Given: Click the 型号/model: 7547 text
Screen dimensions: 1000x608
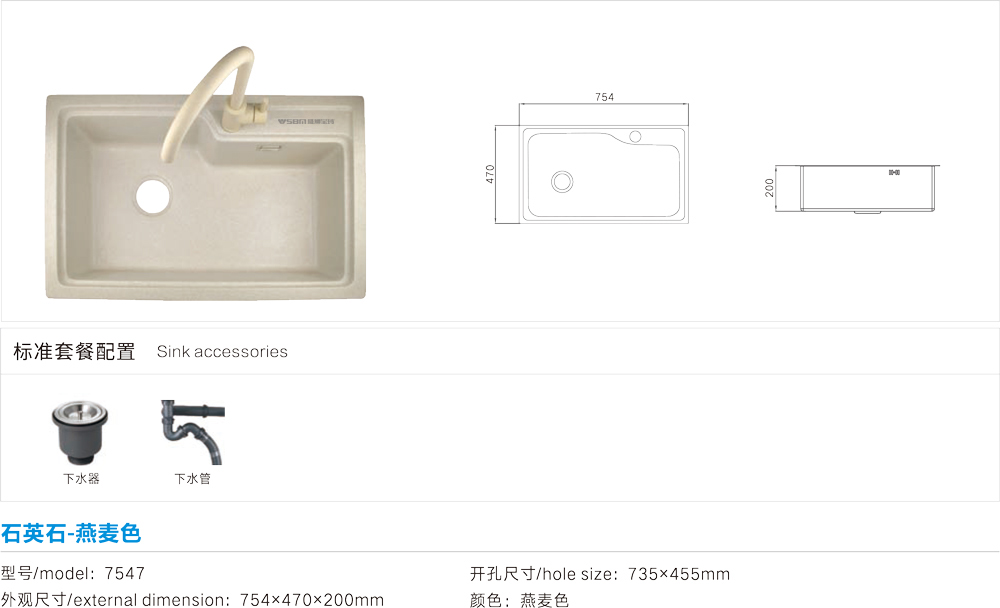Looking at the screenshot, I should pyautogui.click(x=73, y=573).
